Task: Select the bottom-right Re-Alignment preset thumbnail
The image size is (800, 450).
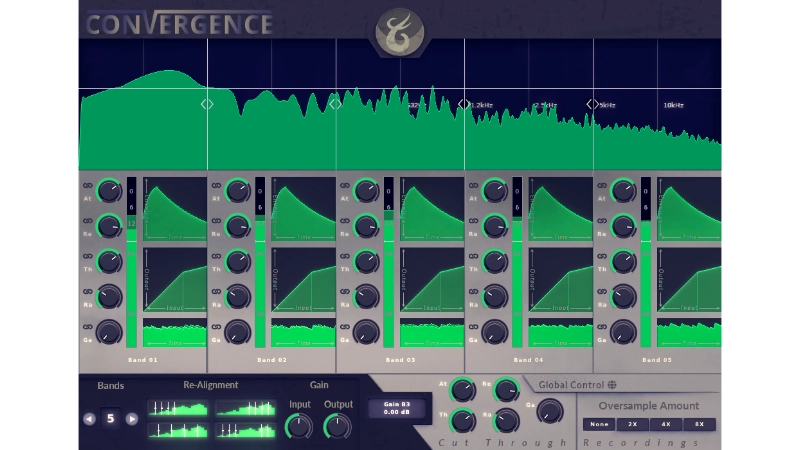Action: pos(245,430)
